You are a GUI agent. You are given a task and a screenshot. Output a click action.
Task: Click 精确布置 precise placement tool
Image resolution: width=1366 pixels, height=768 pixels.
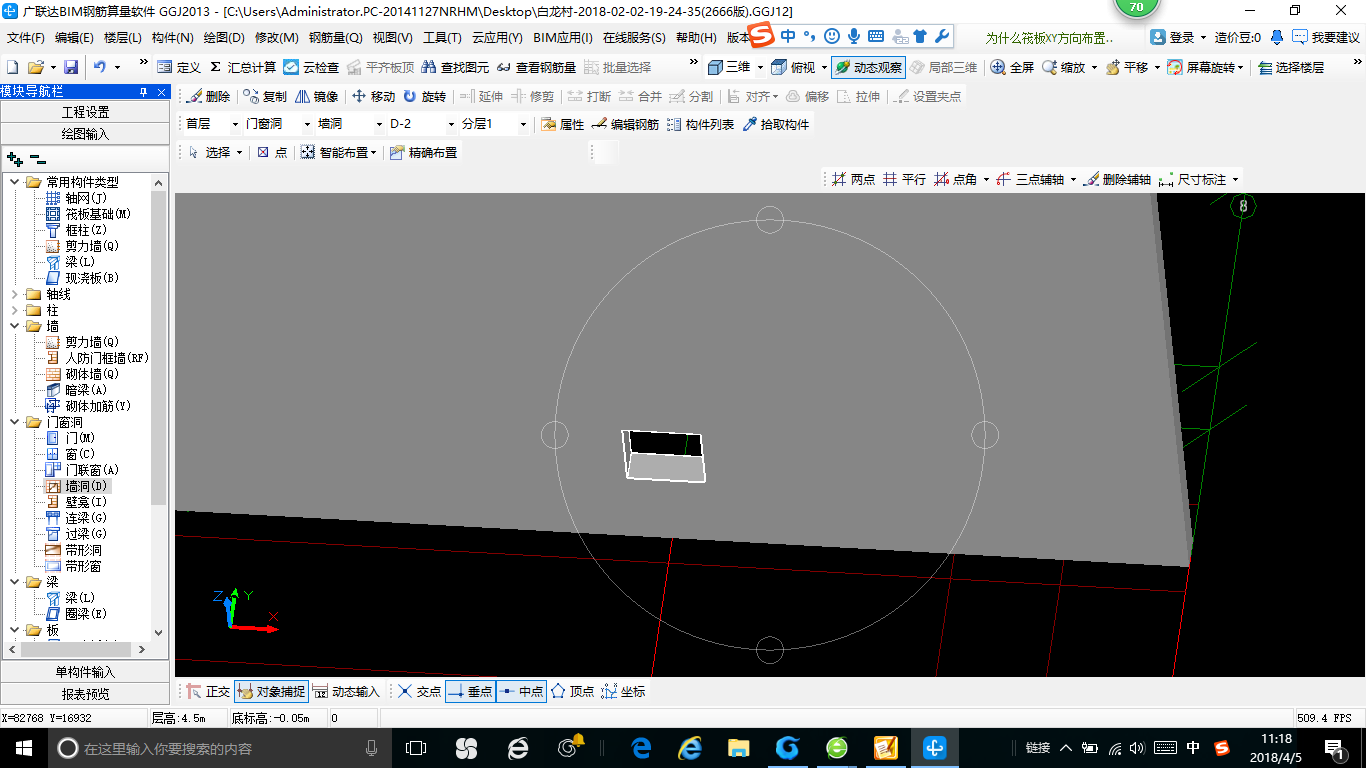[x=423, y=153]
